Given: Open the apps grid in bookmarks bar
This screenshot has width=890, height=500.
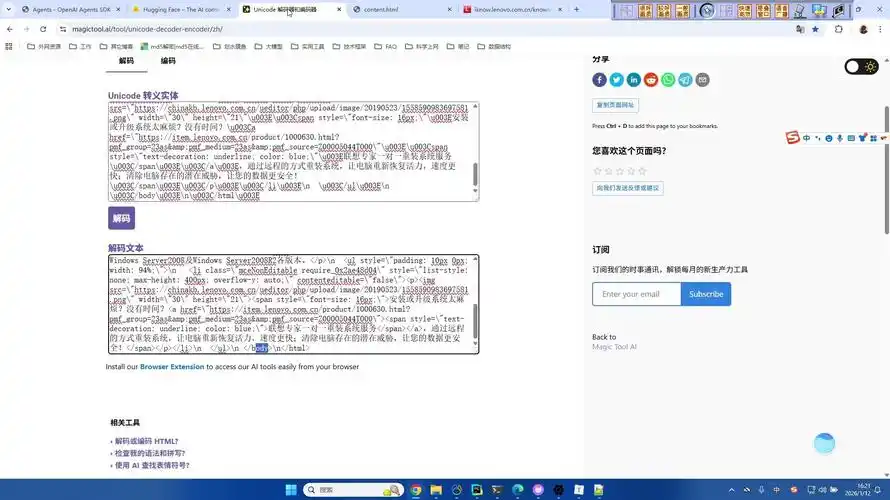Looking at the screenshot, I should [x=9, y=47].
